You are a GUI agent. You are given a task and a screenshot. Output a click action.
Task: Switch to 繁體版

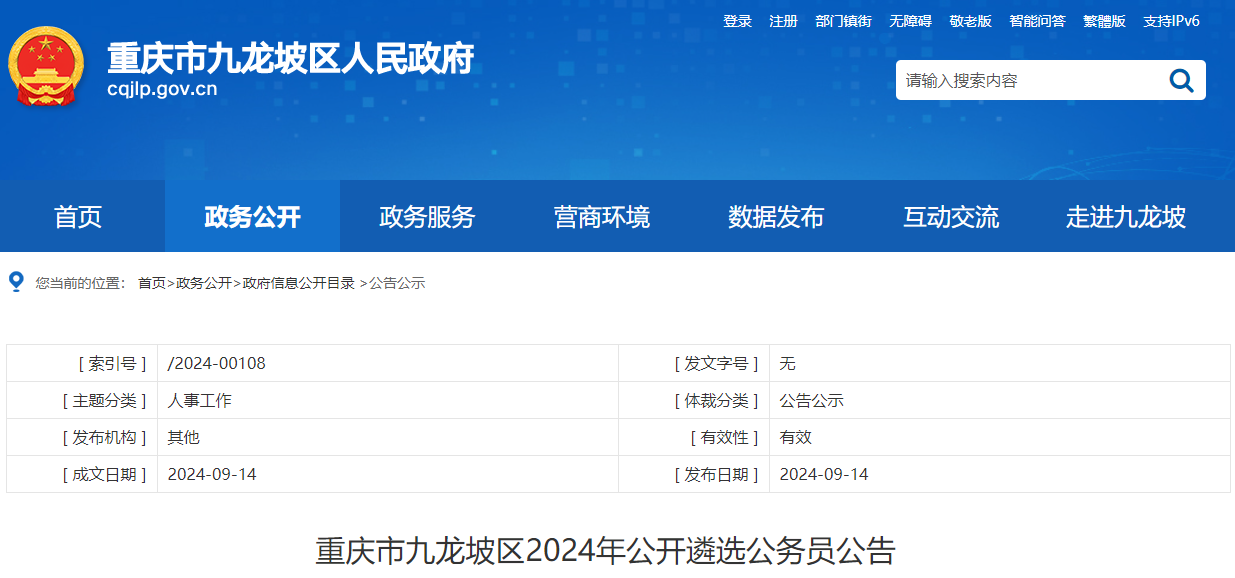click(1104, 21)
